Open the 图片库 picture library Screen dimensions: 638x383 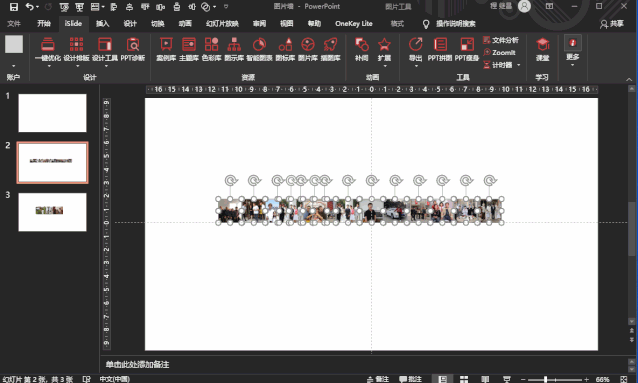point(308,49)
